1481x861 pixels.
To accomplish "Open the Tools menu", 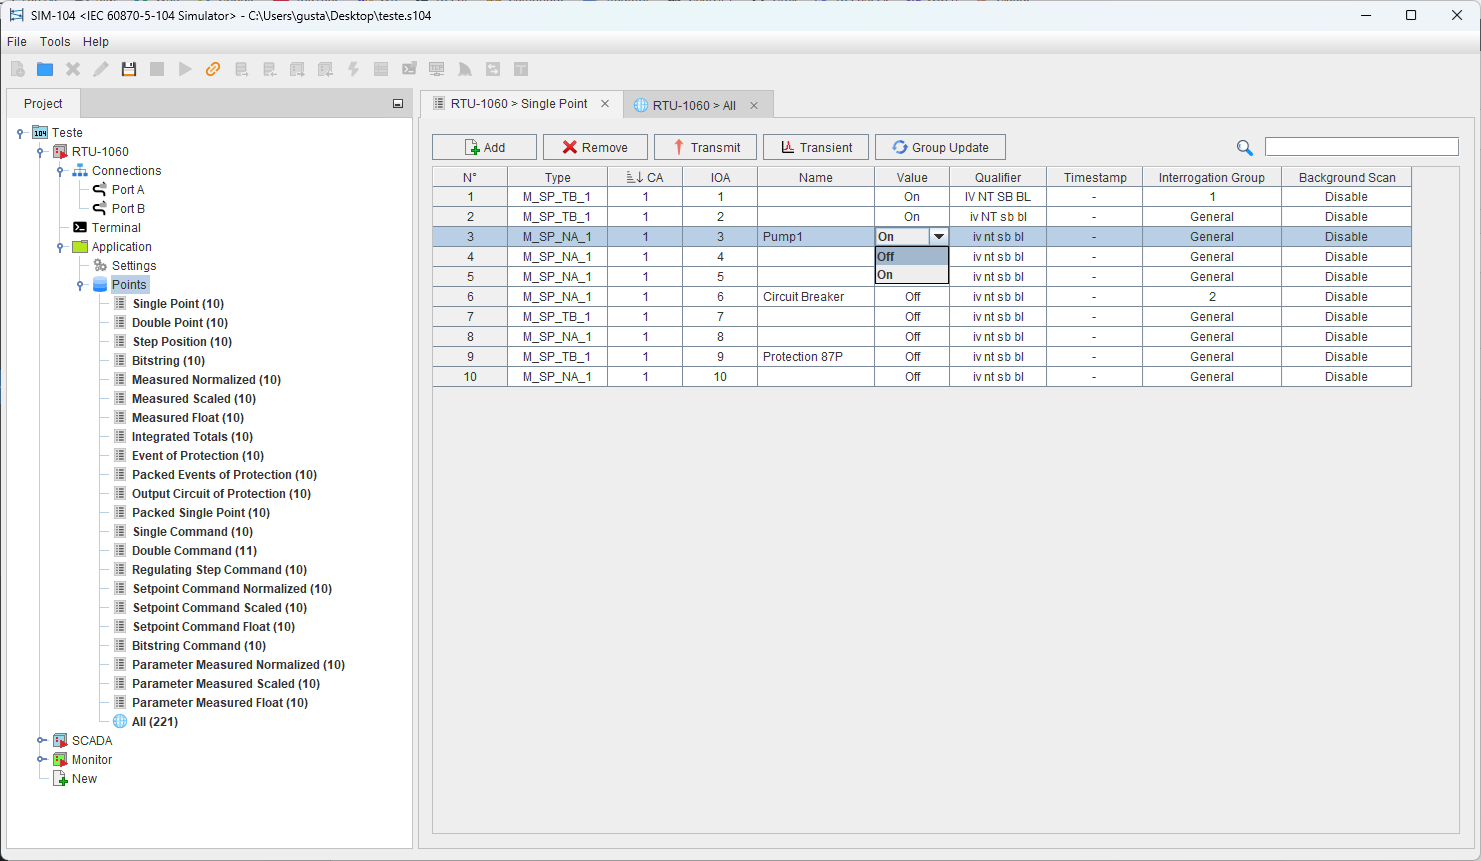I will pos(55,42).
